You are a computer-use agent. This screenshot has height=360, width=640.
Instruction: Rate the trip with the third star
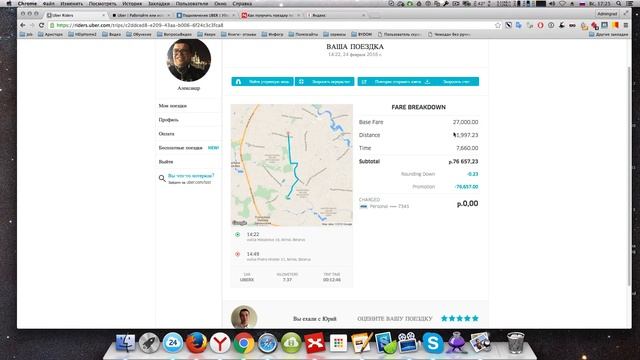tap(460, 318)
